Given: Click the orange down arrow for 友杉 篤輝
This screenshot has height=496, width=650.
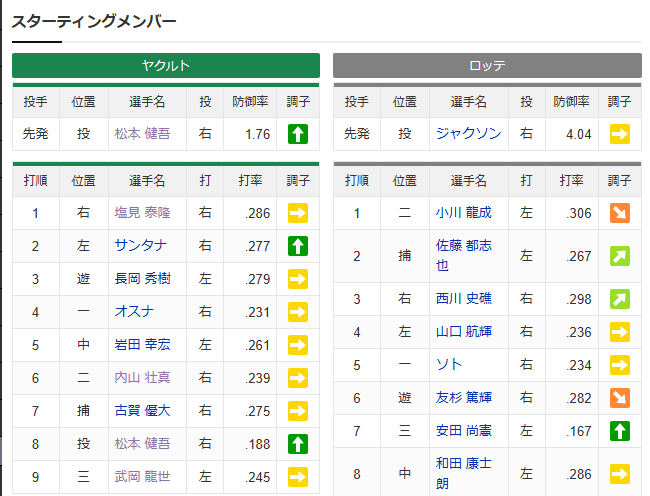Looking at the screenshot, I should pos(620,398).
